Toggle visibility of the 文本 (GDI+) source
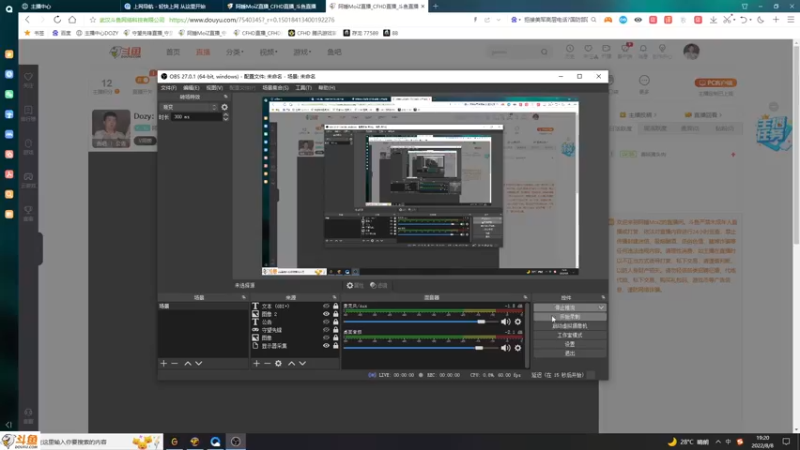This screenshot has height=450, width=800. (x=326, y=306)
